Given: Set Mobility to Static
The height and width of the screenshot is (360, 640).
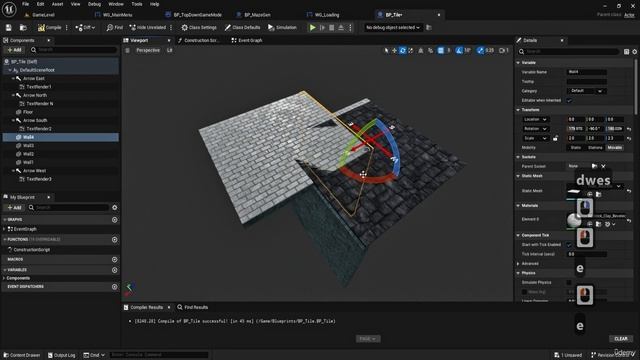Looking at the screenshot, I should point(576,147).
